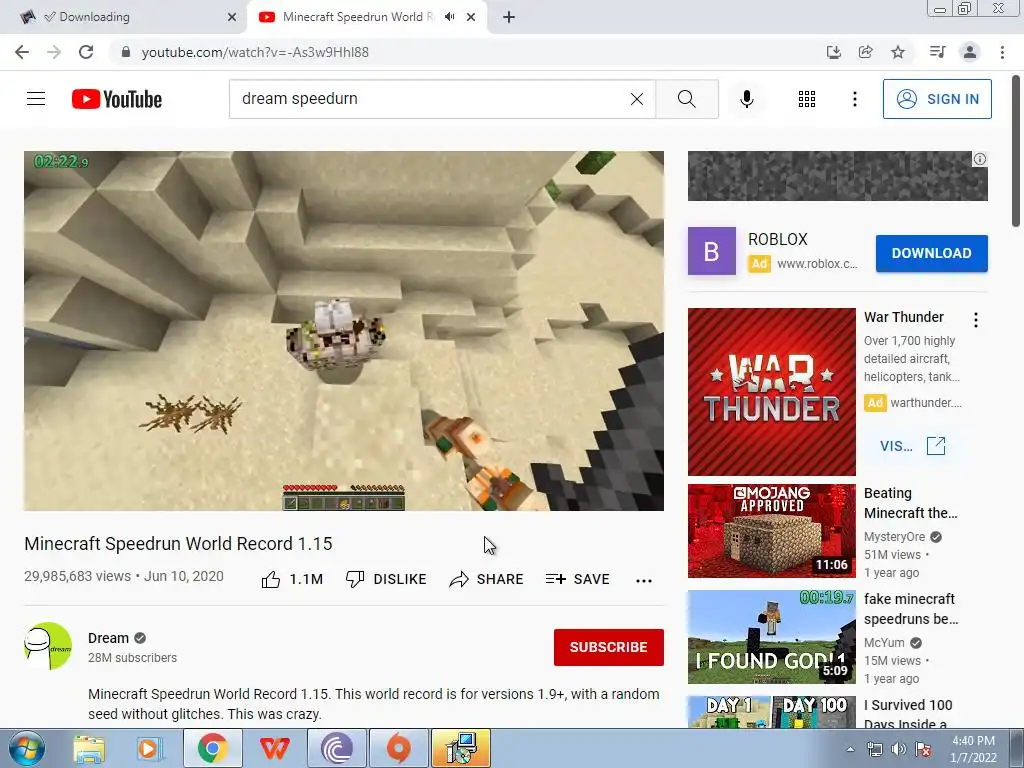Click the SIGN IN button

(x=937, y=99)
